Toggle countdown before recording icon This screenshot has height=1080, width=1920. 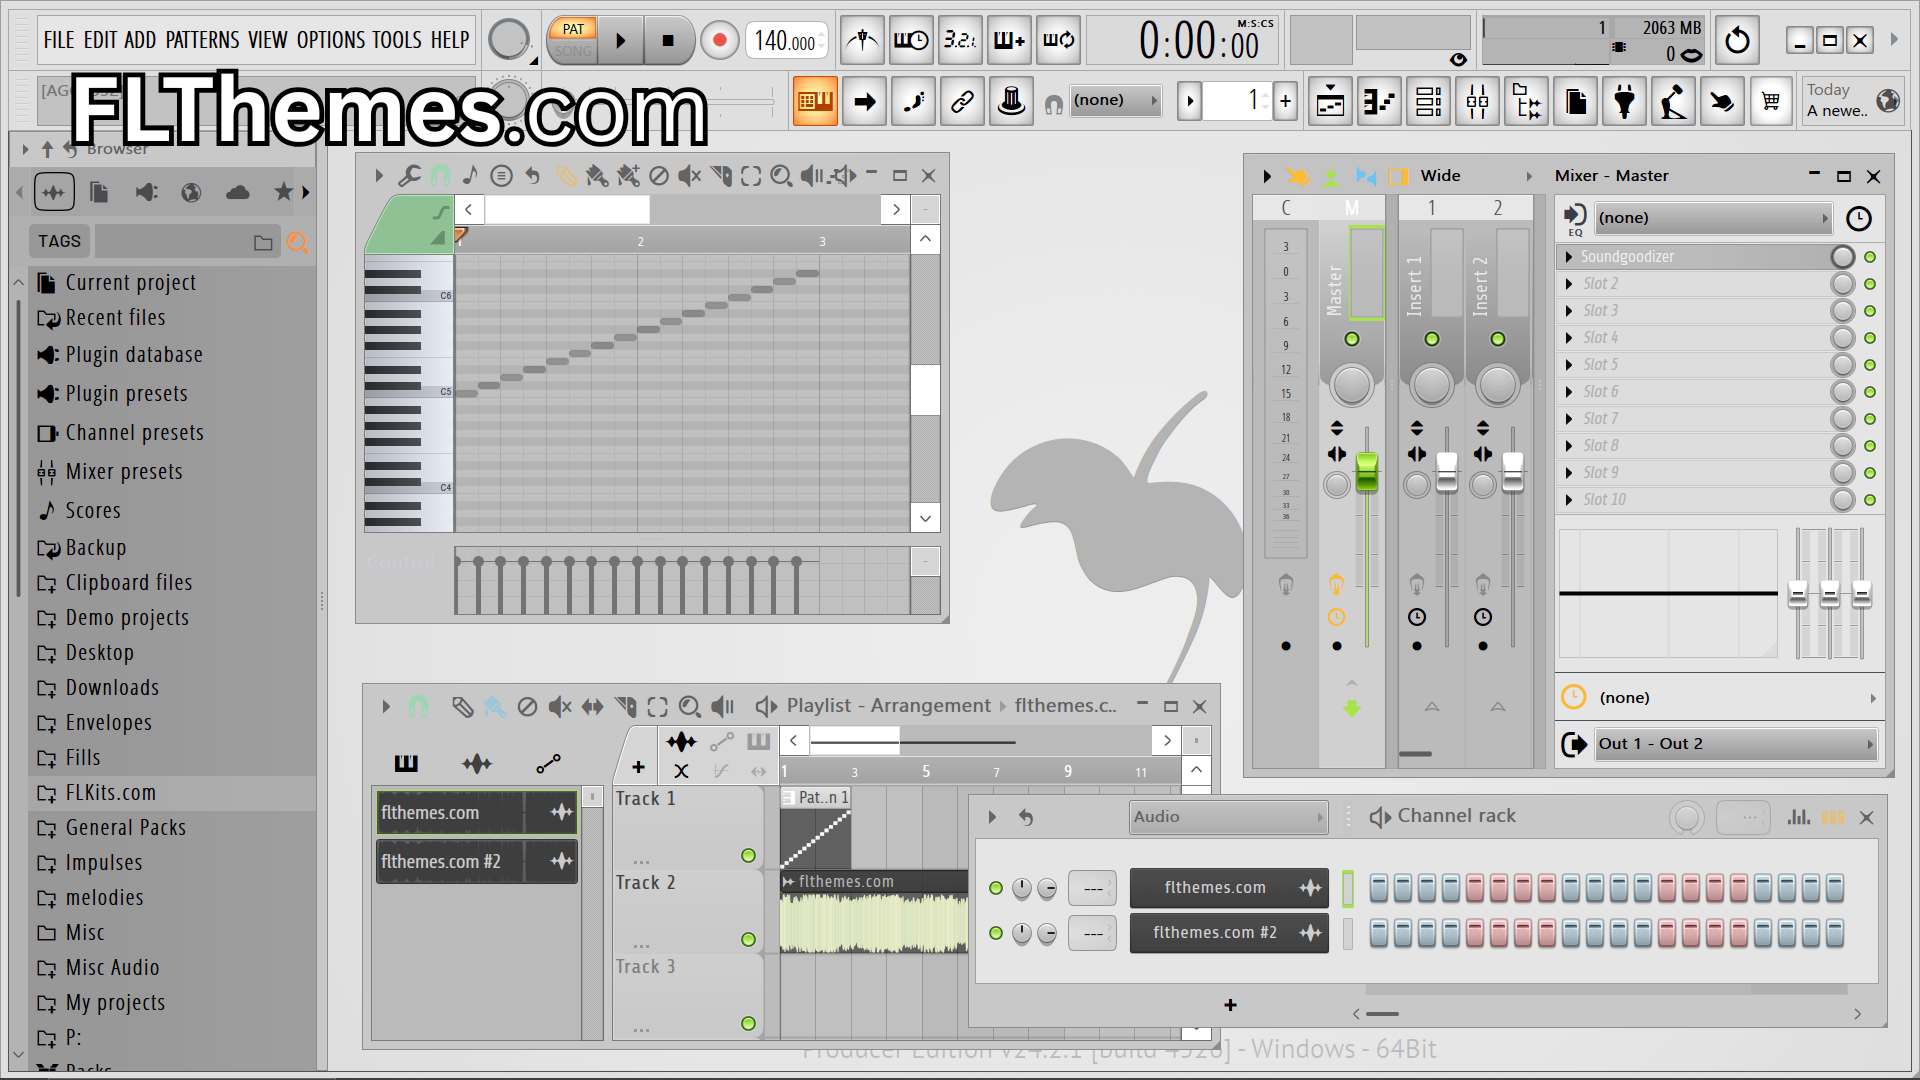click(960, 41)
